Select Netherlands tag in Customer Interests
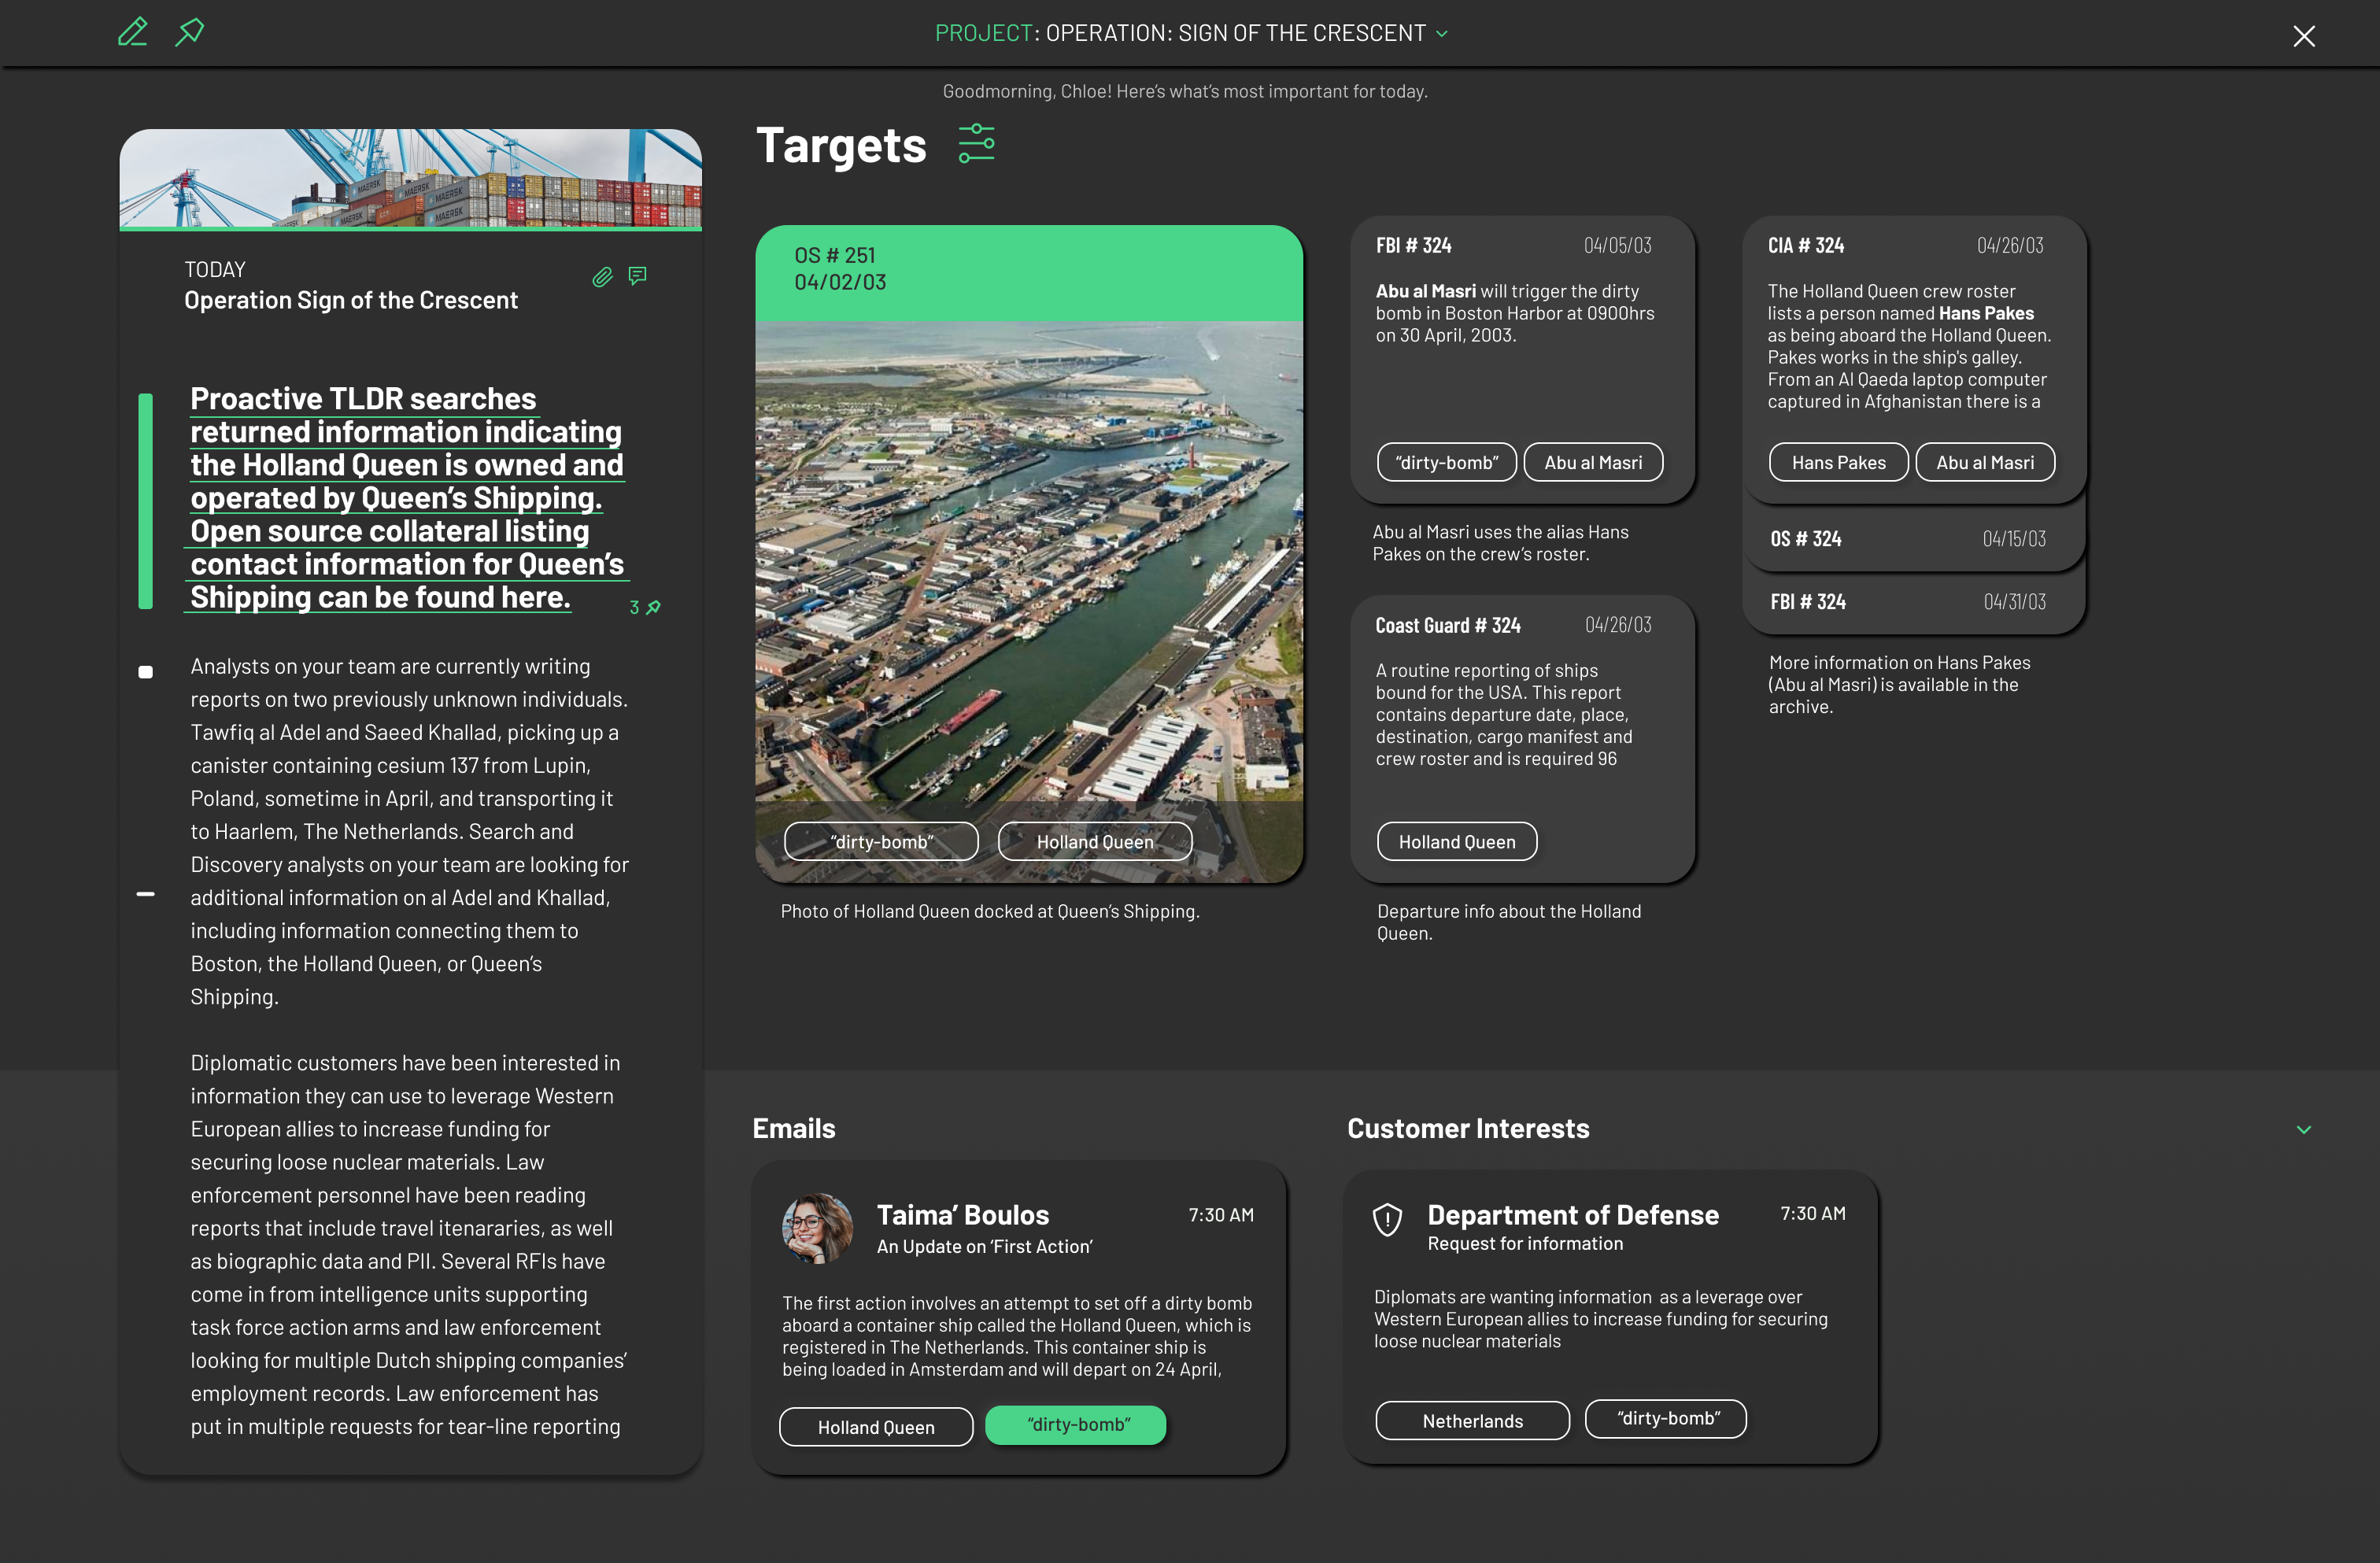 pos(1472,1421)
